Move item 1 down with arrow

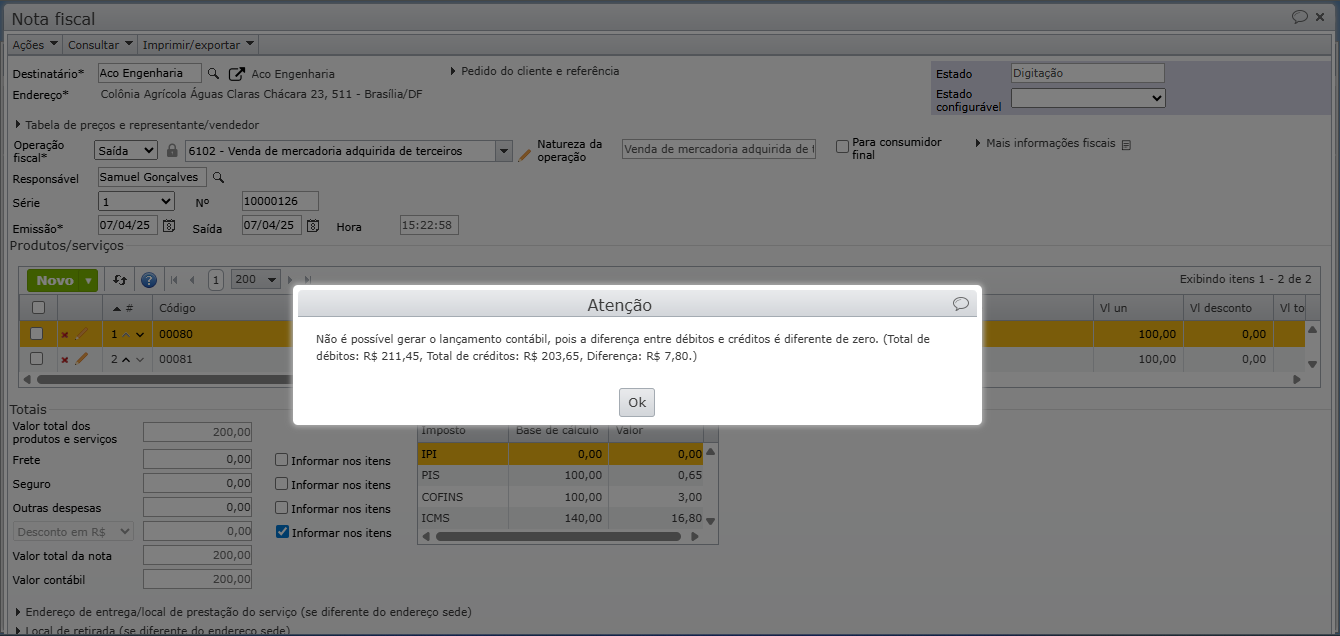[140, 334]
